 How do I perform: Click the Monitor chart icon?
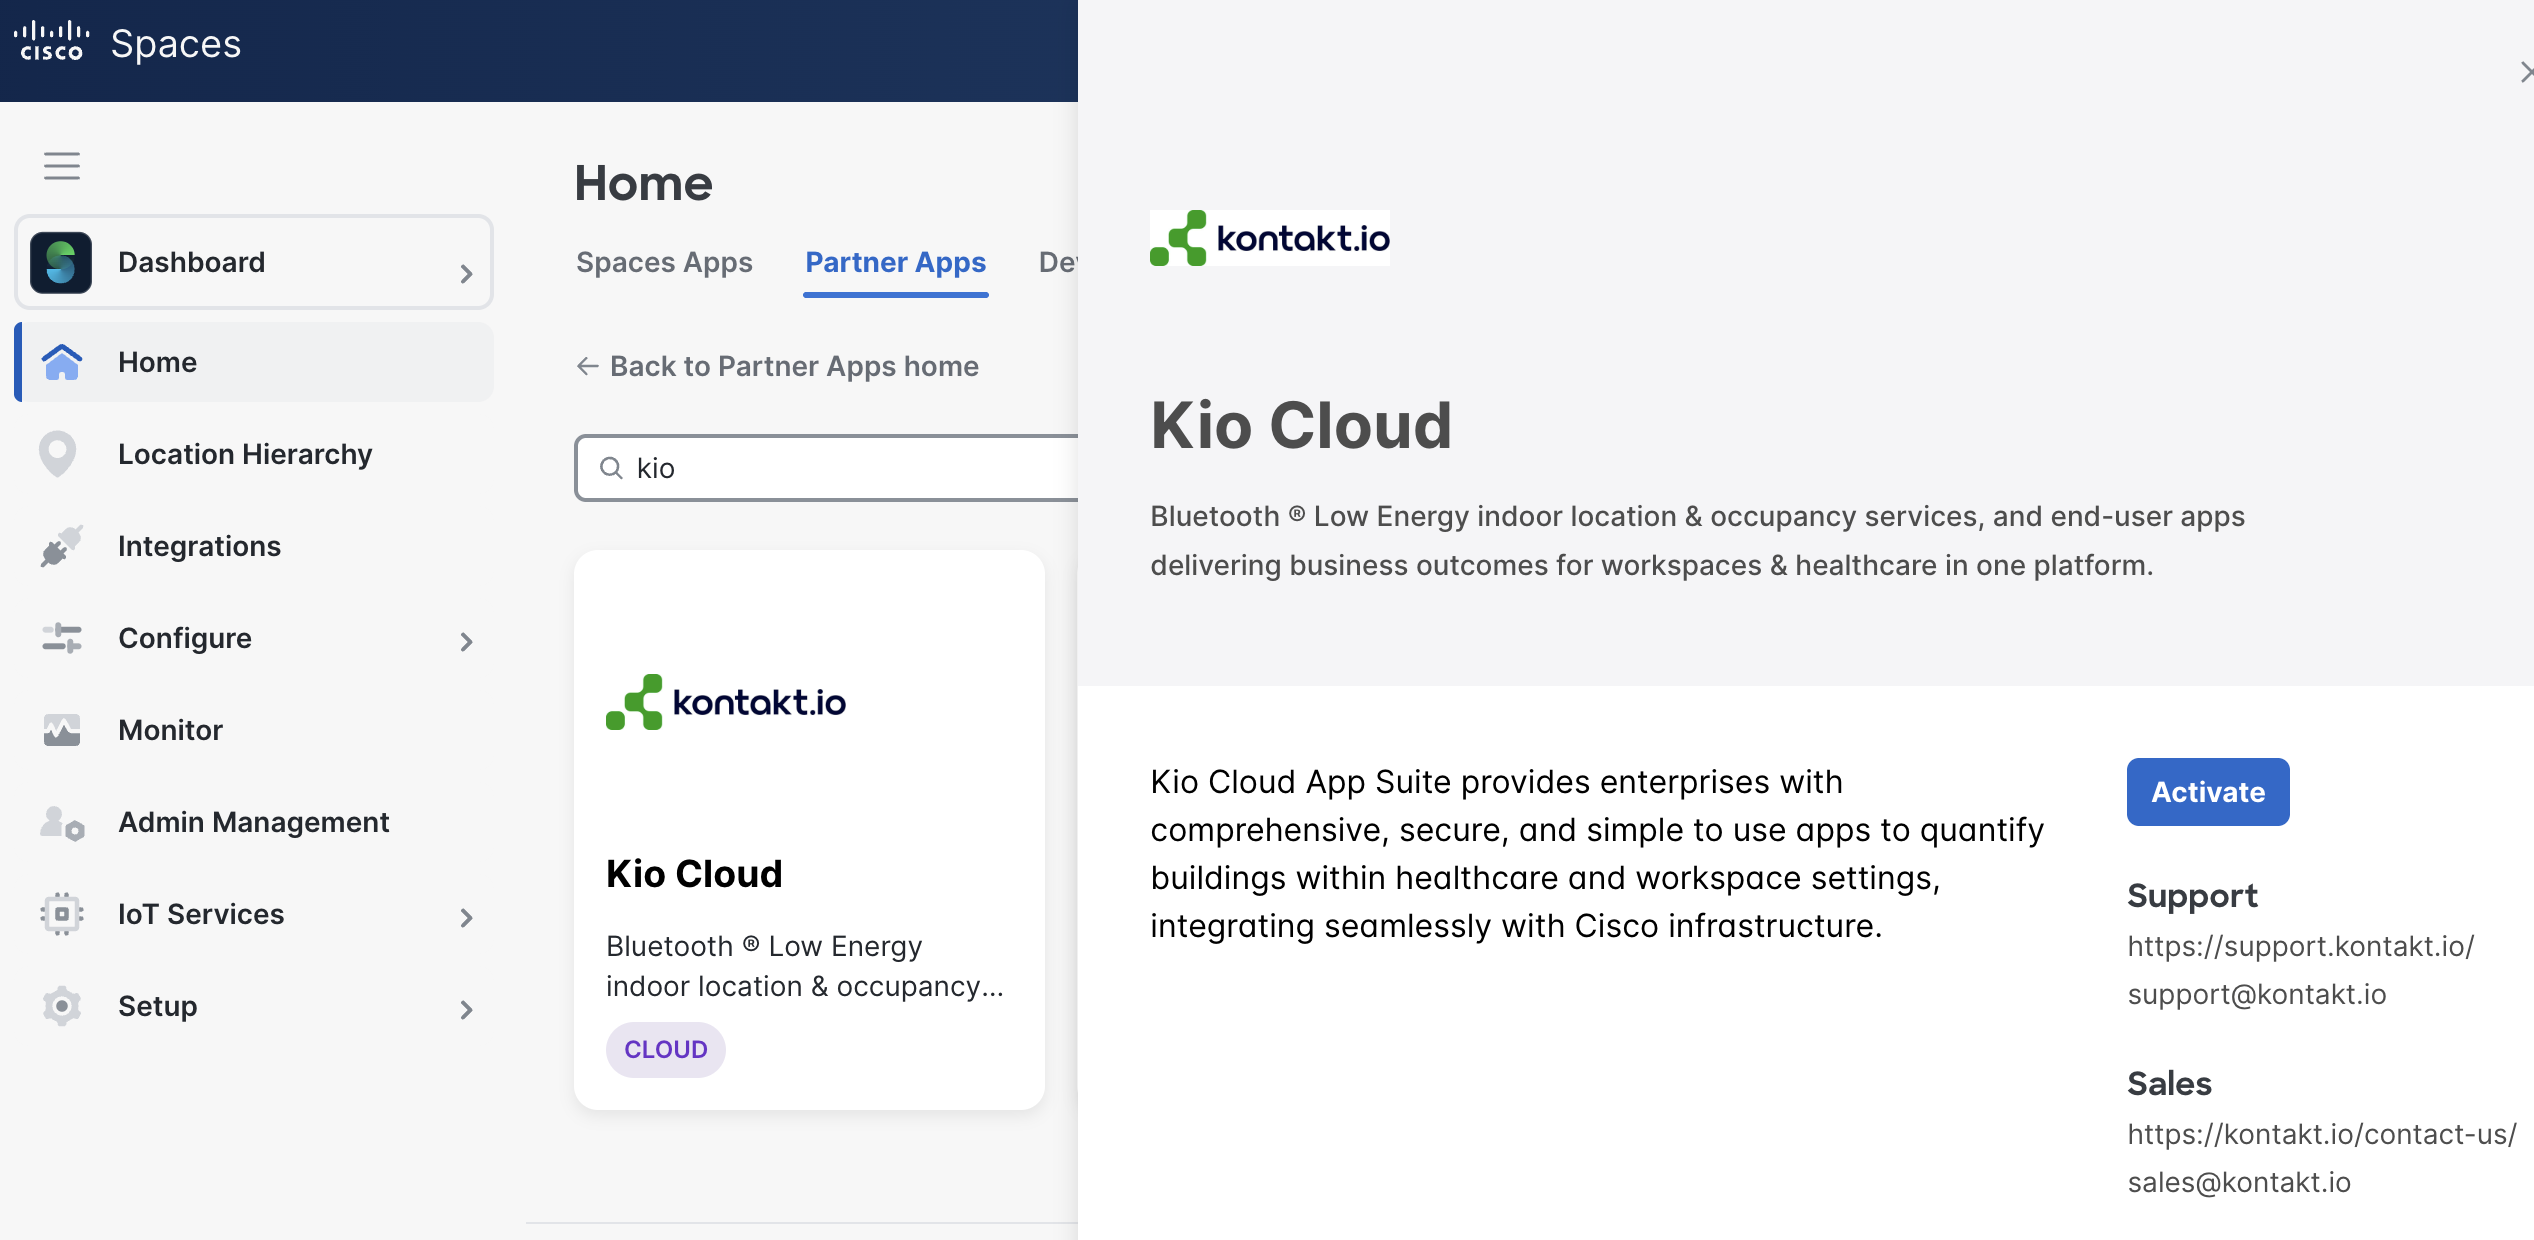click(x=61, y=730)
